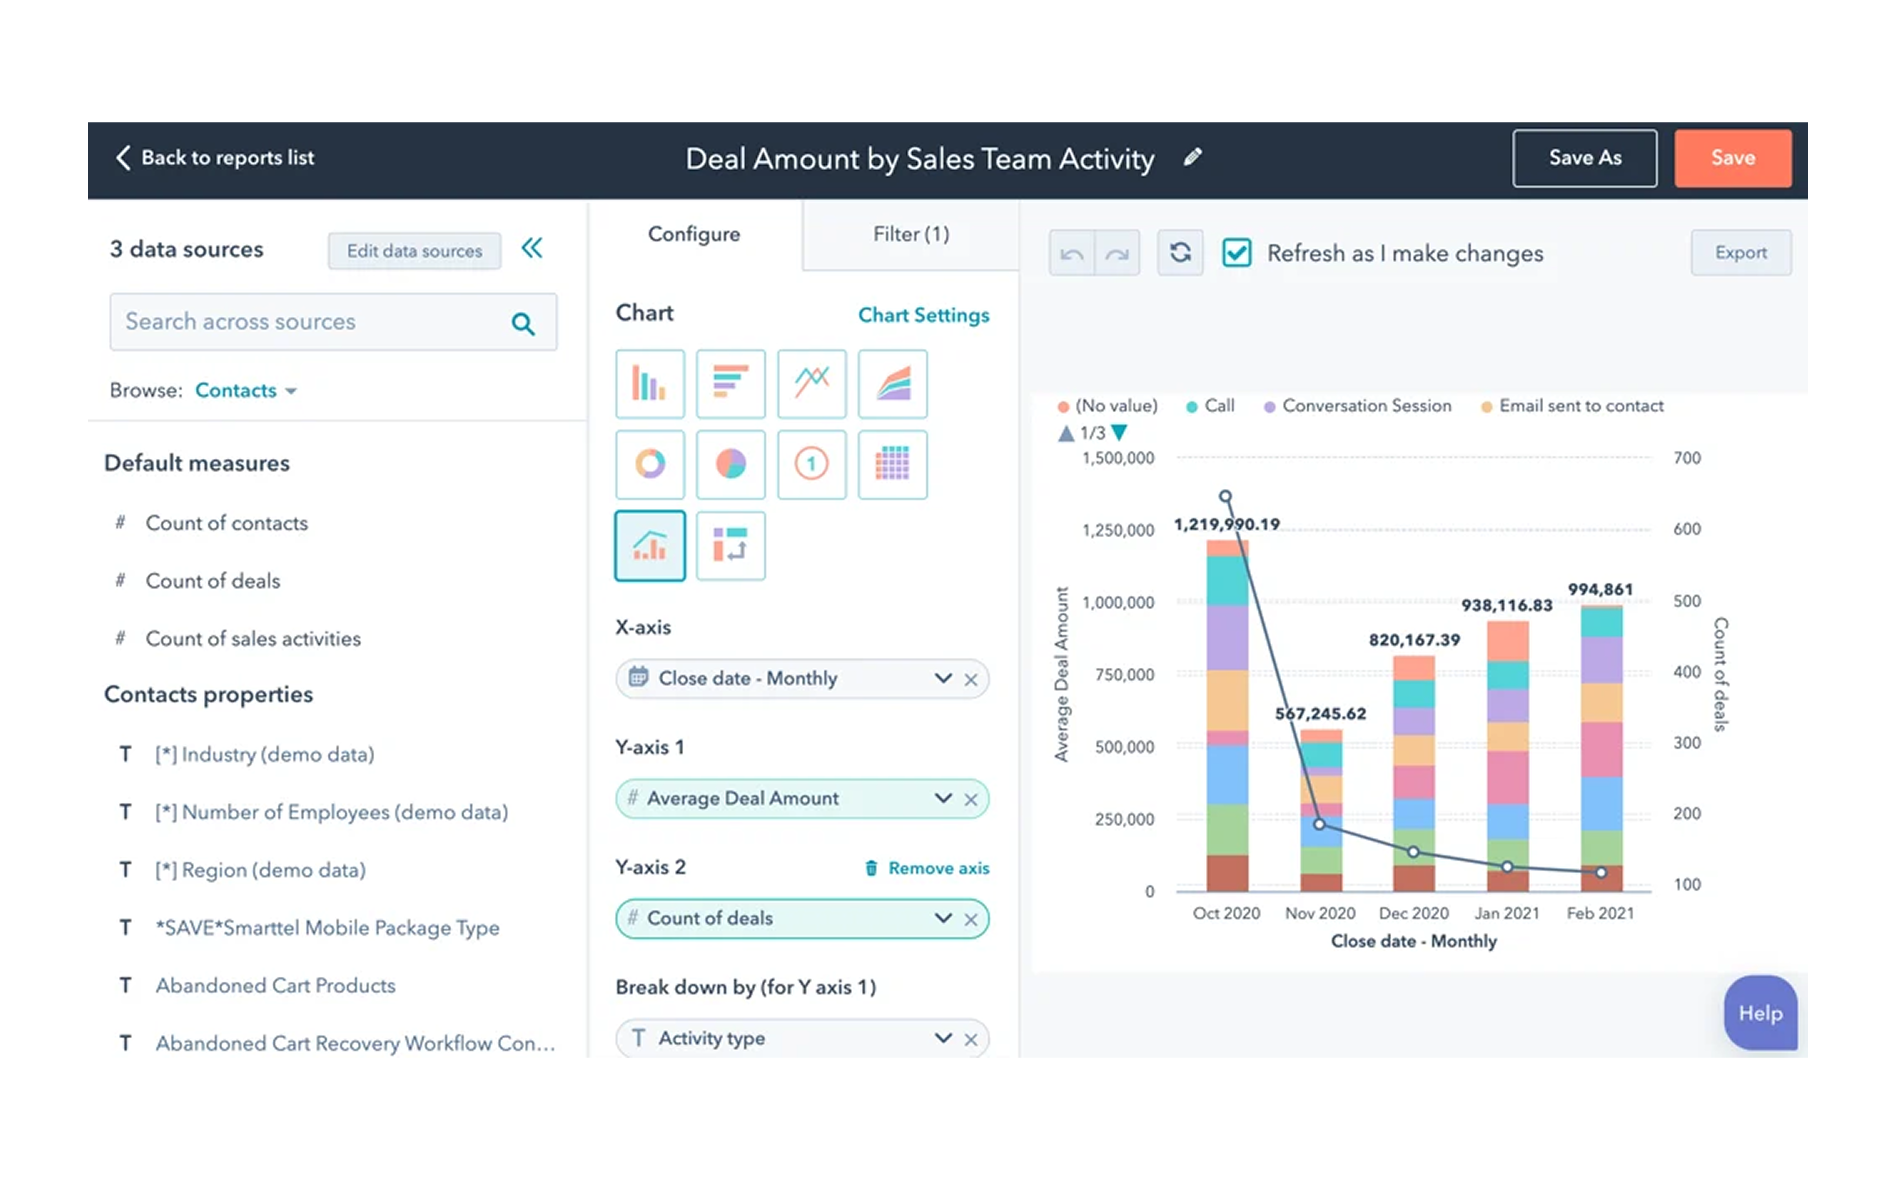This screenshot has height=1180, width=1896.
Task: Click the refresh report icon
Action: coord(1180,253)
